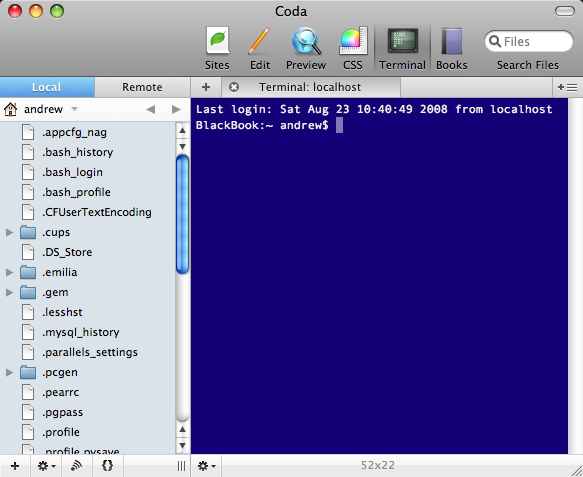Open the Sites leaf icon
The width and height of the screenshot is (583, 477).
218,41
